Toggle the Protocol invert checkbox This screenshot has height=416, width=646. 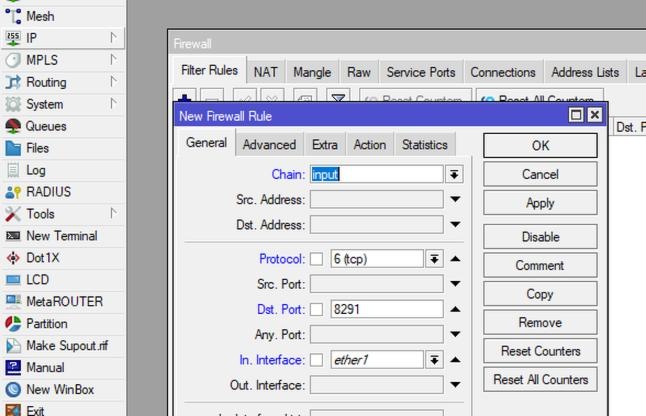(x=316, y=259)
